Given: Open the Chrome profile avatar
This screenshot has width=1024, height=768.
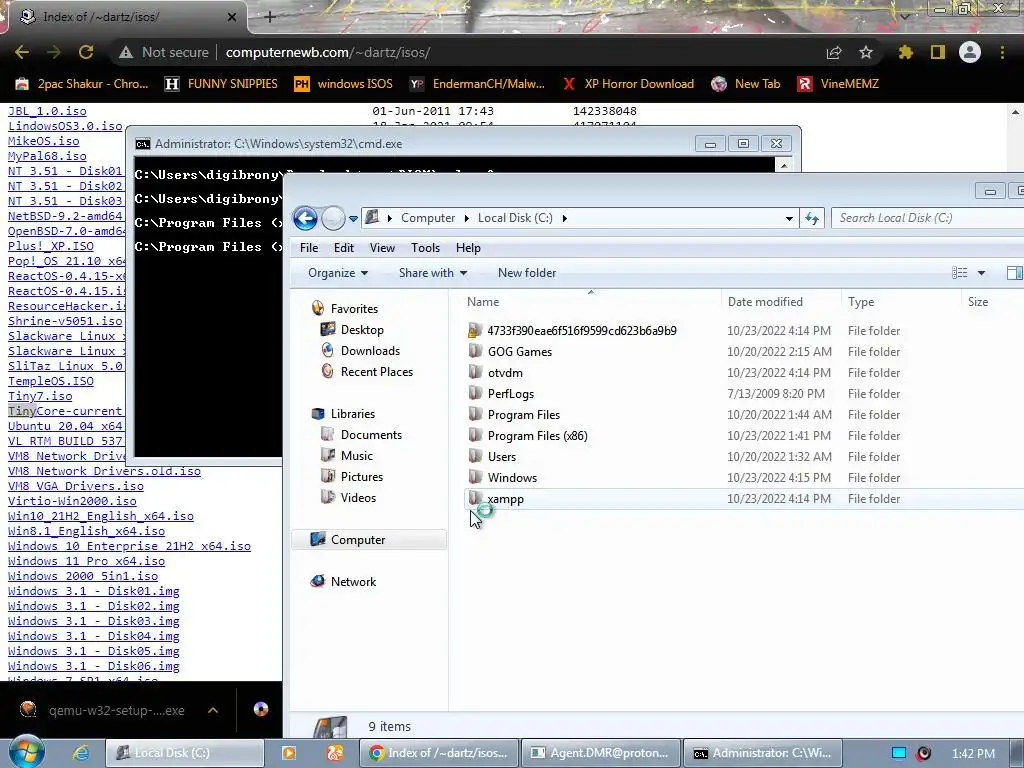Looking at the screenshot, I should coord(970,52).
